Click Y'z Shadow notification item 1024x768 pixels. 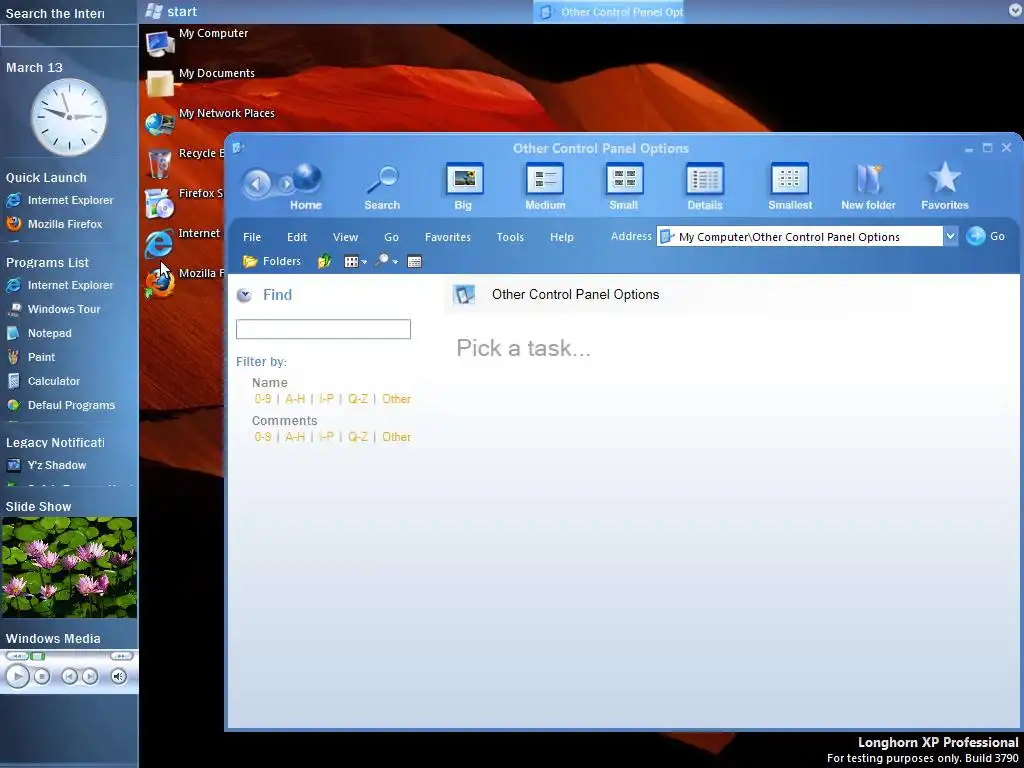click(46, 465)
